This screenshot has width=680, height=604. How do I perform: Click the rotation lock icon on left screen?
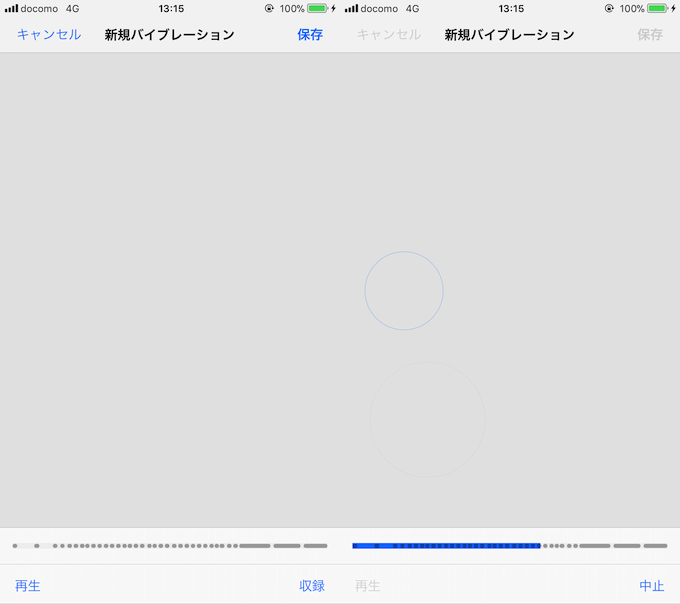coord(270,9)
